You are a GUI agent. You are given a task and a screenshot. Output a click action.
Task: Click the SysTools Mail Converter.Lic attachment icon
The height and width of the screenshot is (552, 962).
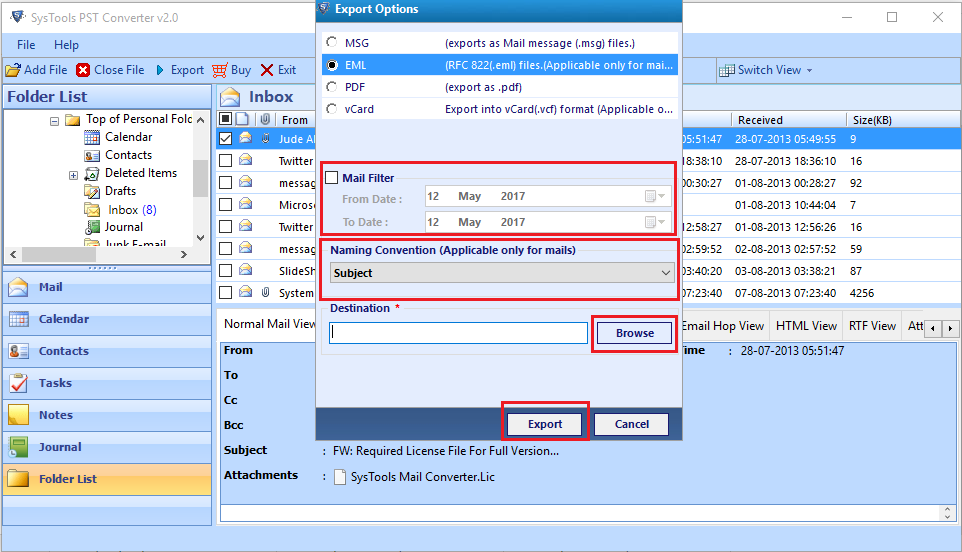click(x=339, y=477)
